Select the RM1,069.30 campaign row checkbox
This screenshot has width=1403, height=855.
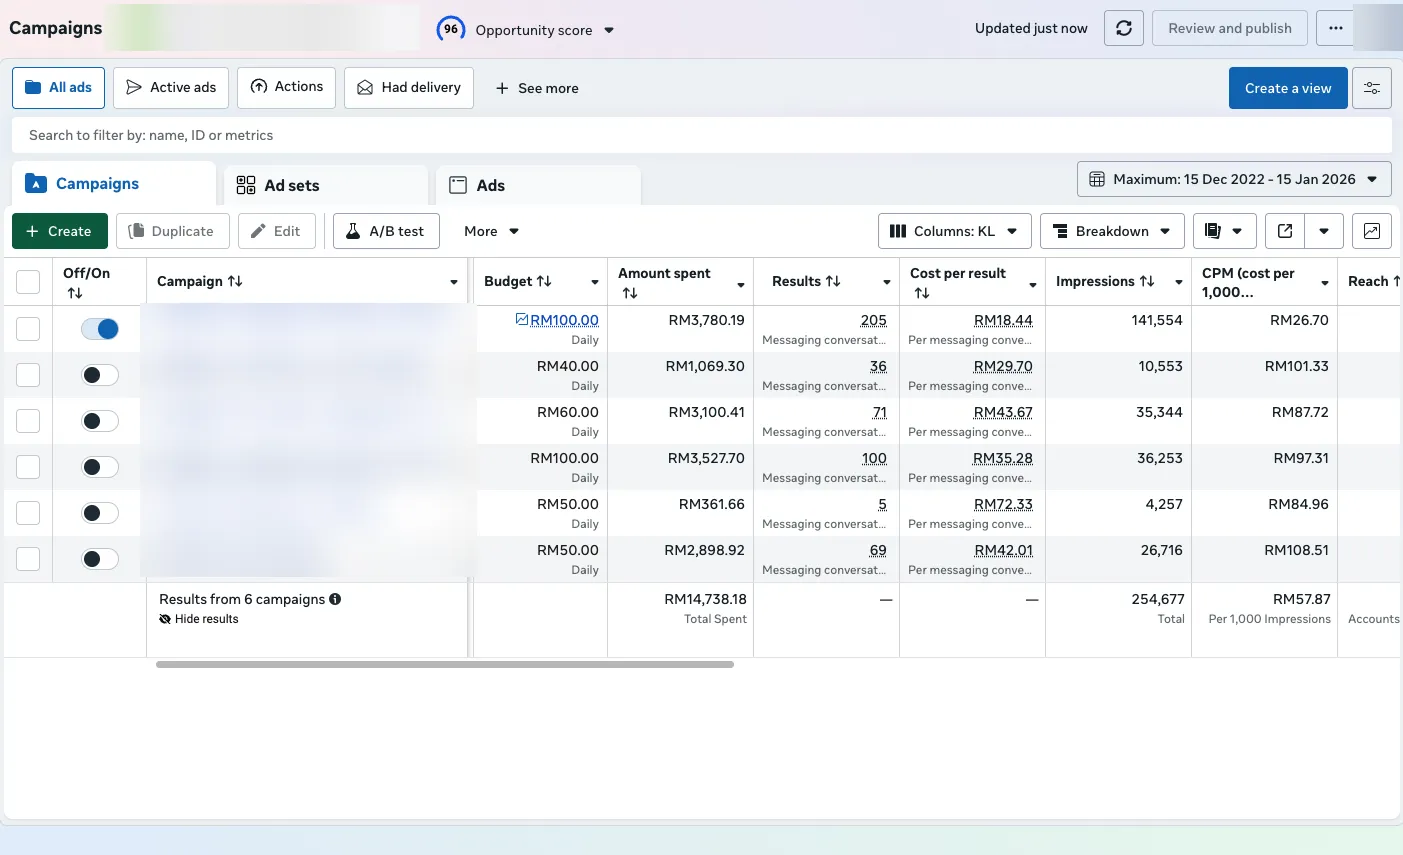[x=28, y=375]
